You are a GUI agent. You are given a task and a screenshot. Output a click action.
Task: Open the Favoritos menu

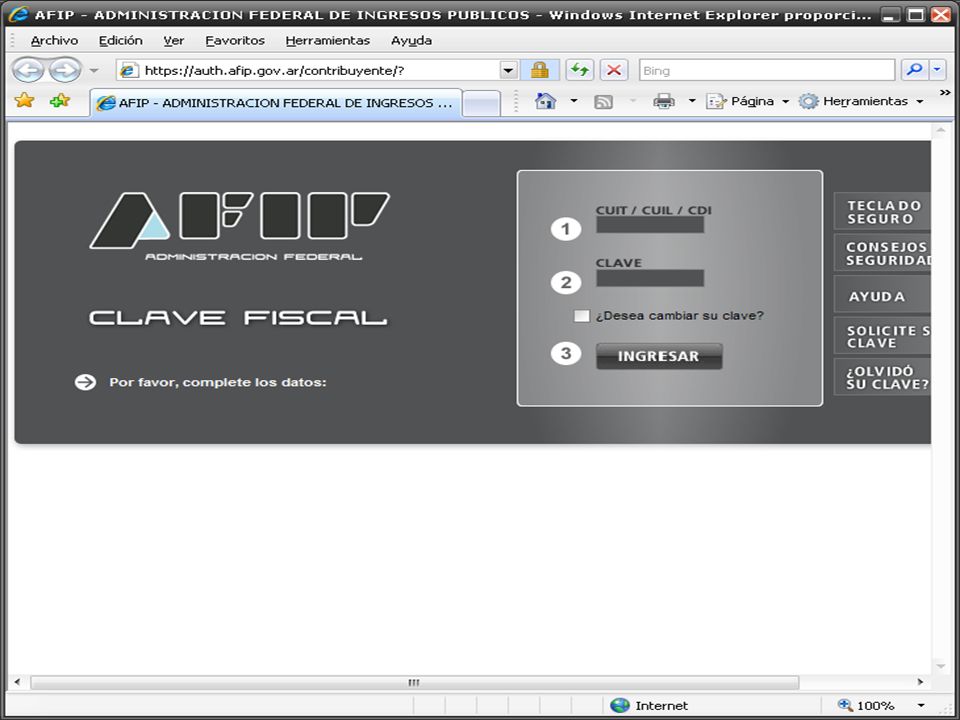click(x=235, y=40)
